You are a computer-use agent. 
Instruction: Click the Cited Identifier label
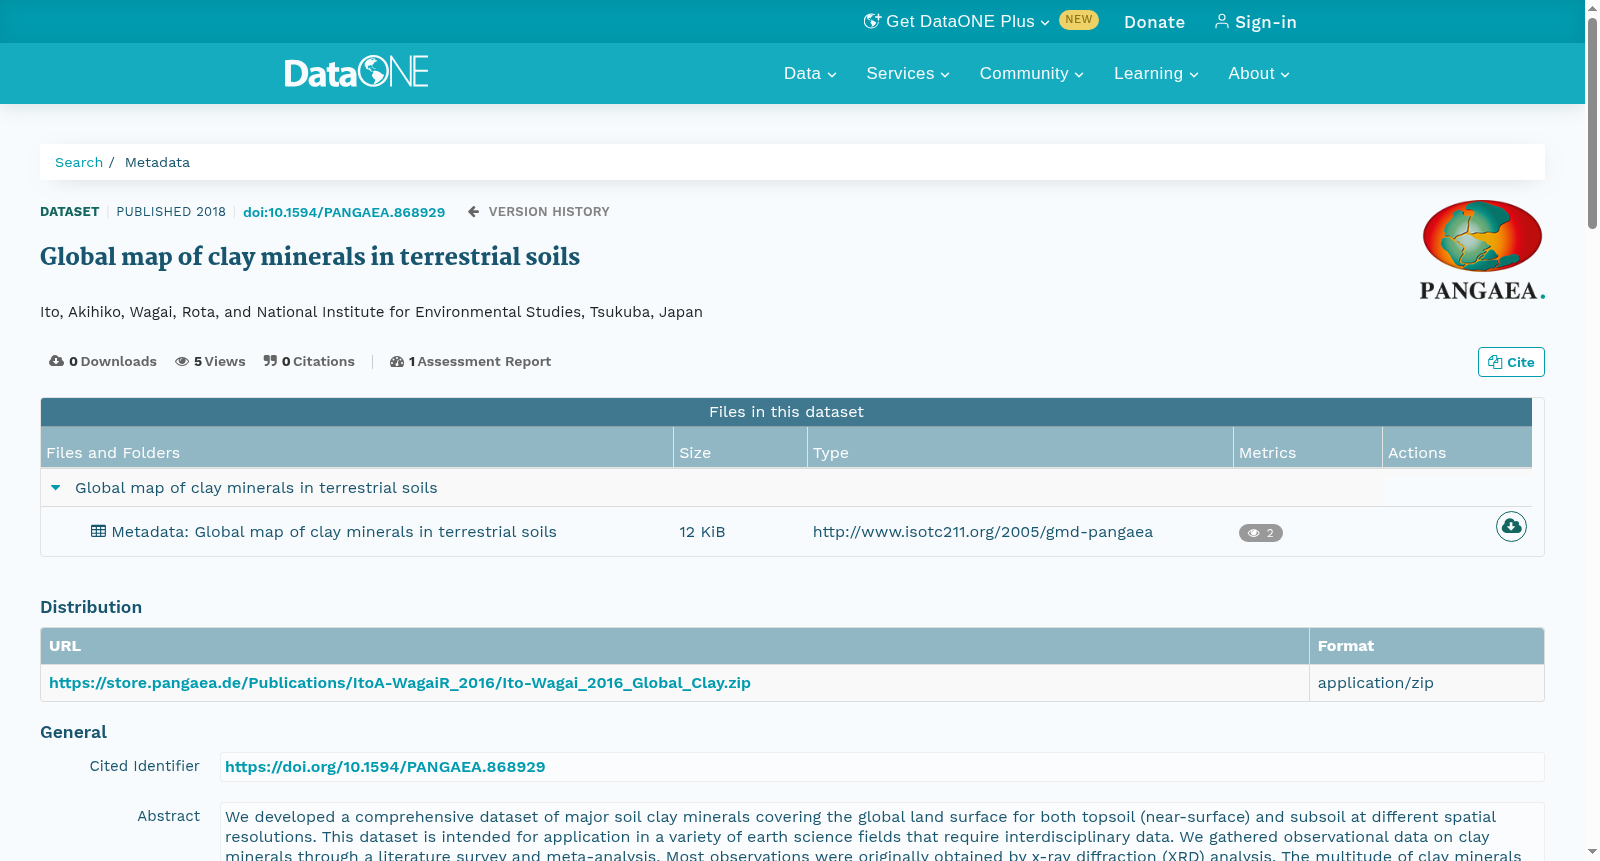[x=145, y=766]
